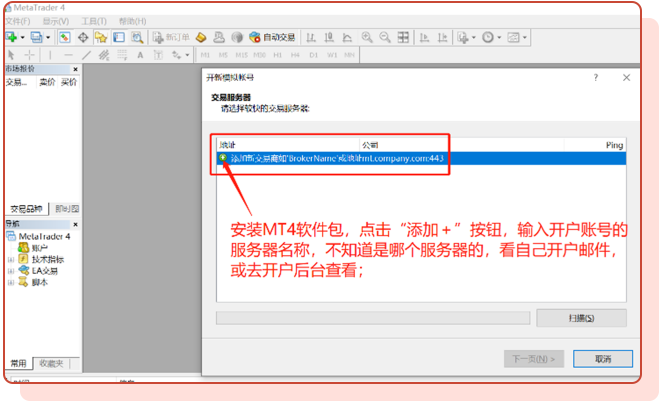Open dropdown arrow beside indicators icon

pyautogui.click(x=474, y=37)
